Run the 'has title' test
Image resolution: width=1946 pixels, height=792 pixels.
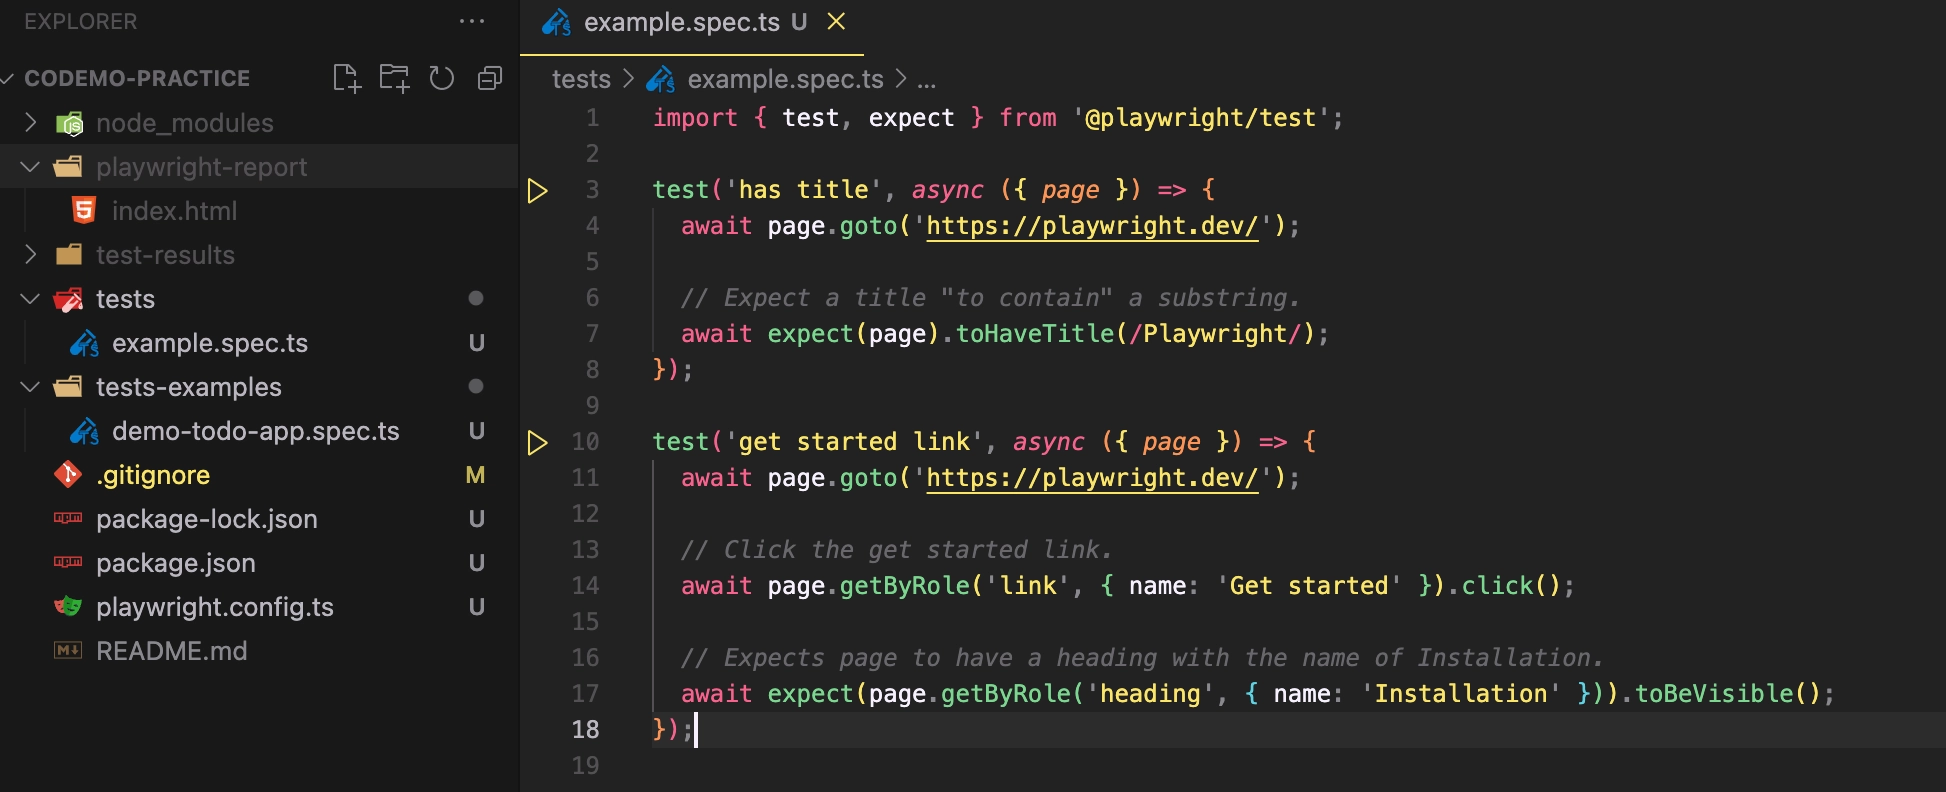pos(537,190)
